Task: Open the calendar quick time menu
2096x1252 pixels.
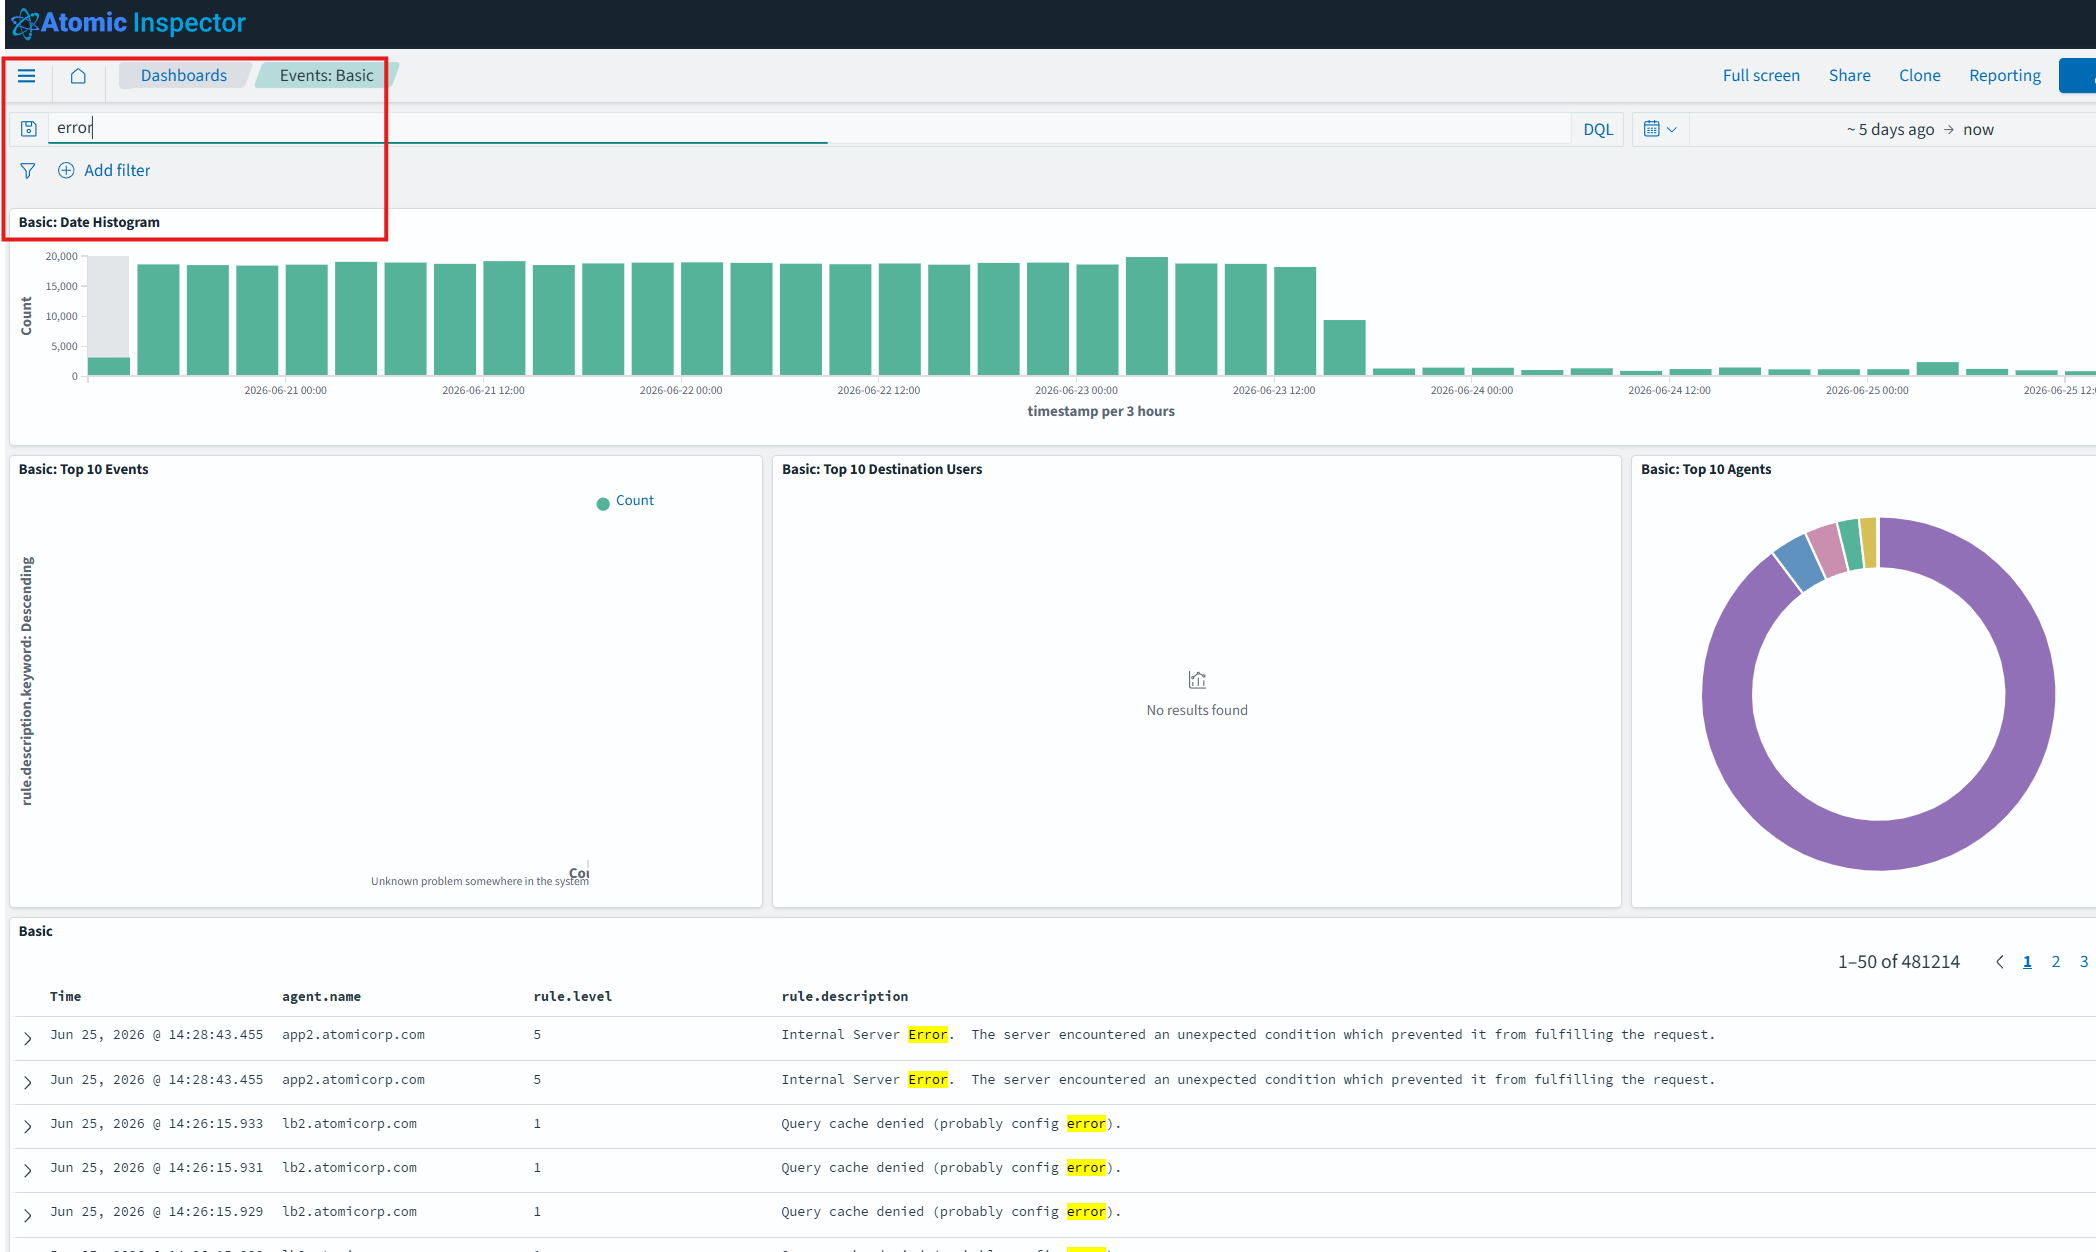Action: pyautogui.click(x=1660, y=129)
